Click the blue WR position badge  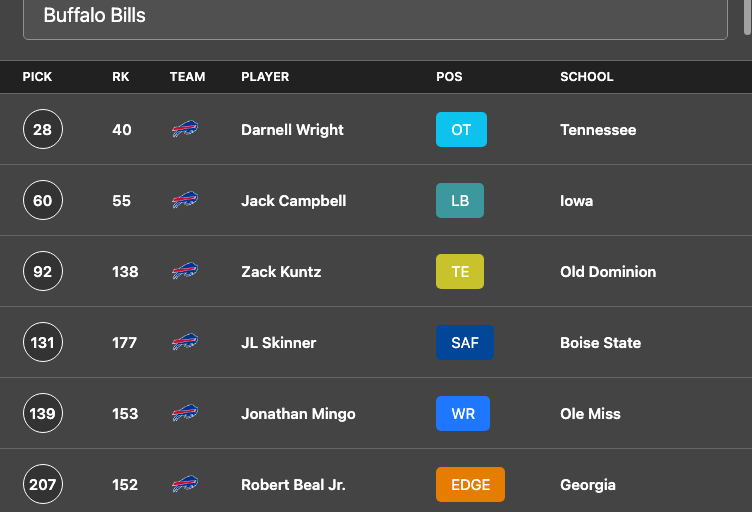(463, 413)
